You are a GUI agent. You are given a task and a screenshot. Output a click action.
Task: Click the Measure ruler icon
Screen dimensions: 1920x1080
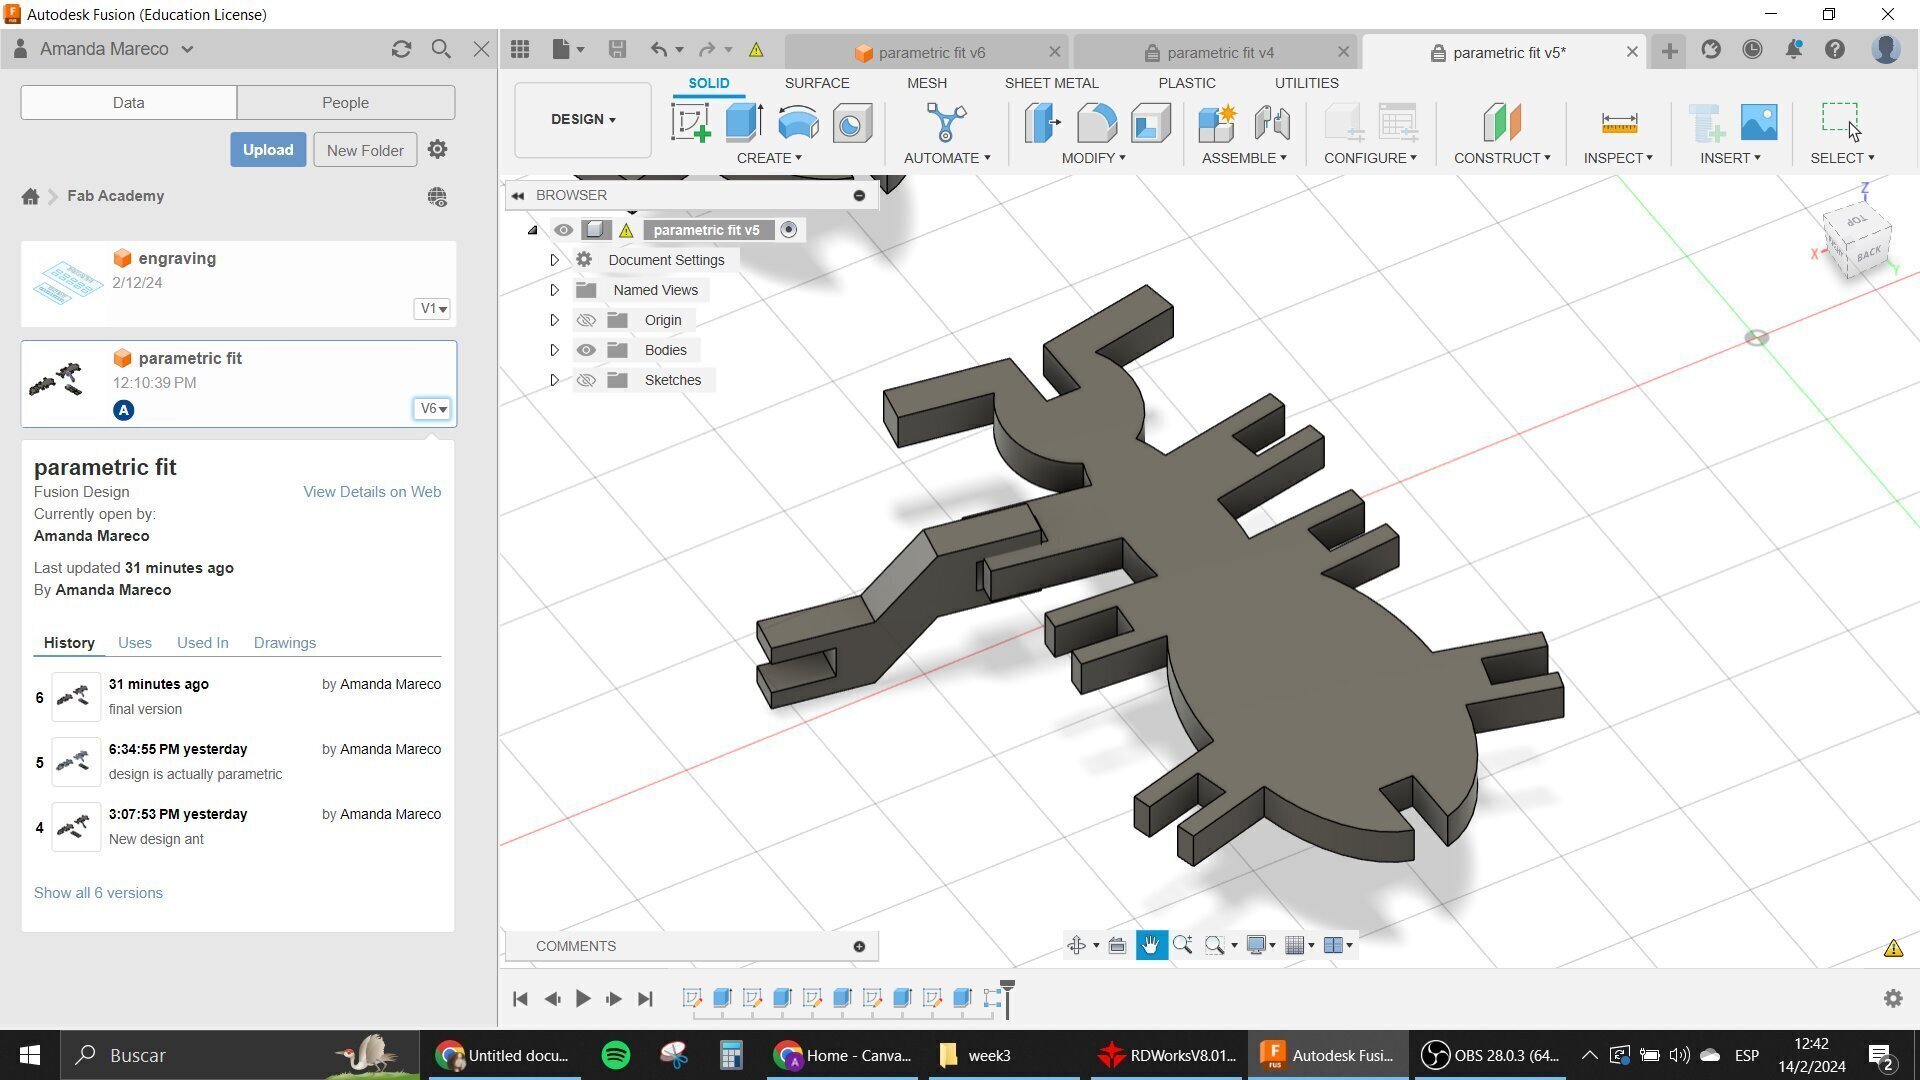click(x=1619, y=123)
